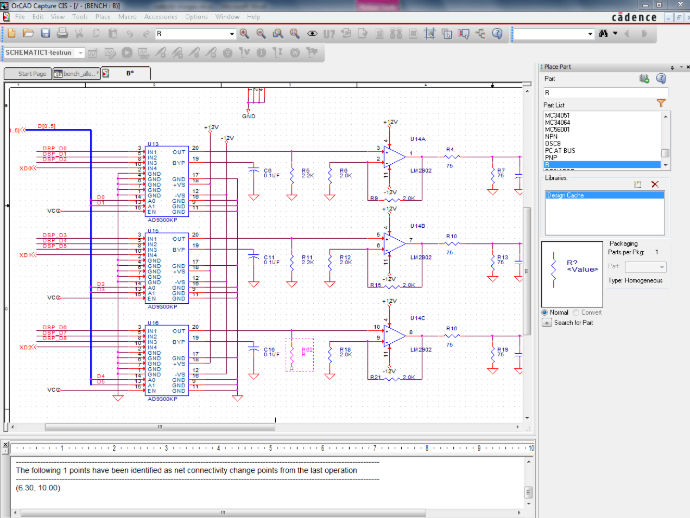Viewport: 690px width, 518px height.
Task: Open the binoculars search options arrow
Action: coord(615,33)
